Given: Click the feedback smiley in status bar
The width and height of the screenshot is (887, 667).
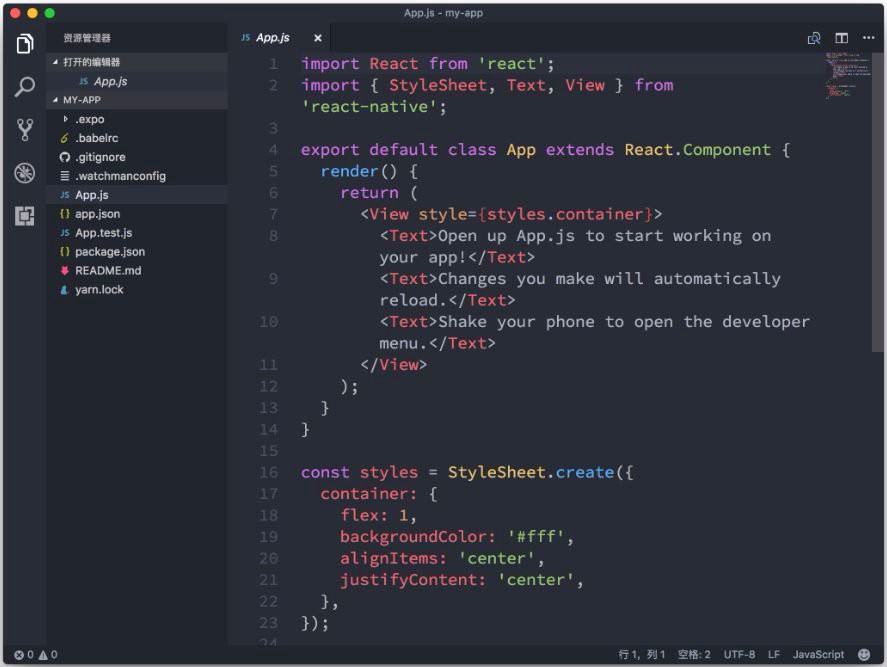Looking at the screenshot, I should click(x=864, y=655).
